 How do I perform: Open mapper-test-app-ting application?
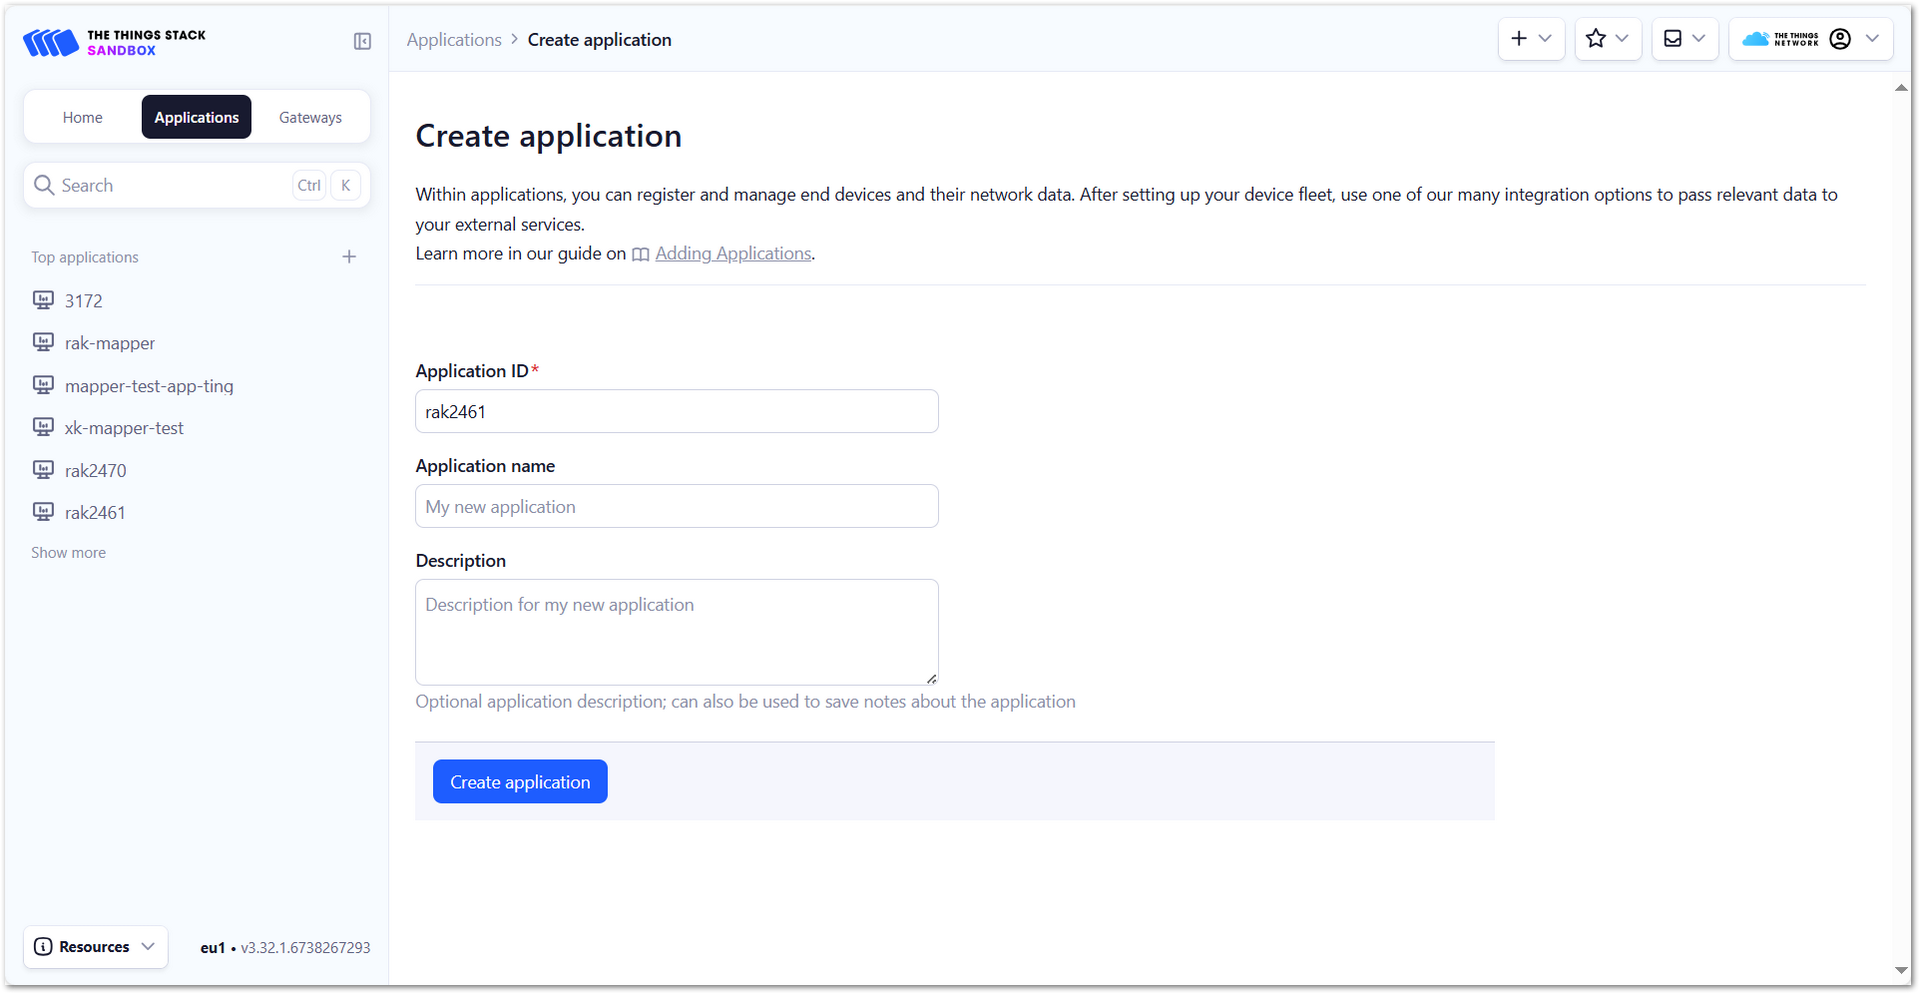coord(148,386)
